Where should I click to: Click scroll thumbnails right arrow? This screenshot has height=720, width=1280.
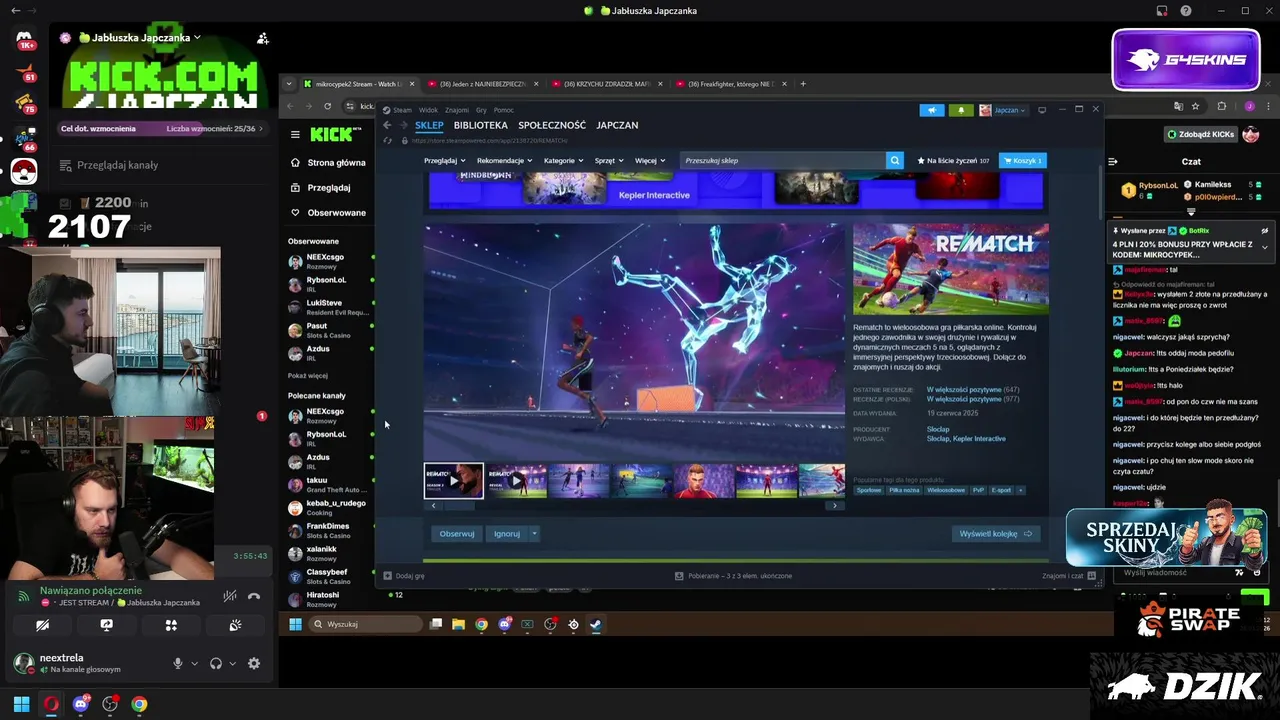pos(835,506)
